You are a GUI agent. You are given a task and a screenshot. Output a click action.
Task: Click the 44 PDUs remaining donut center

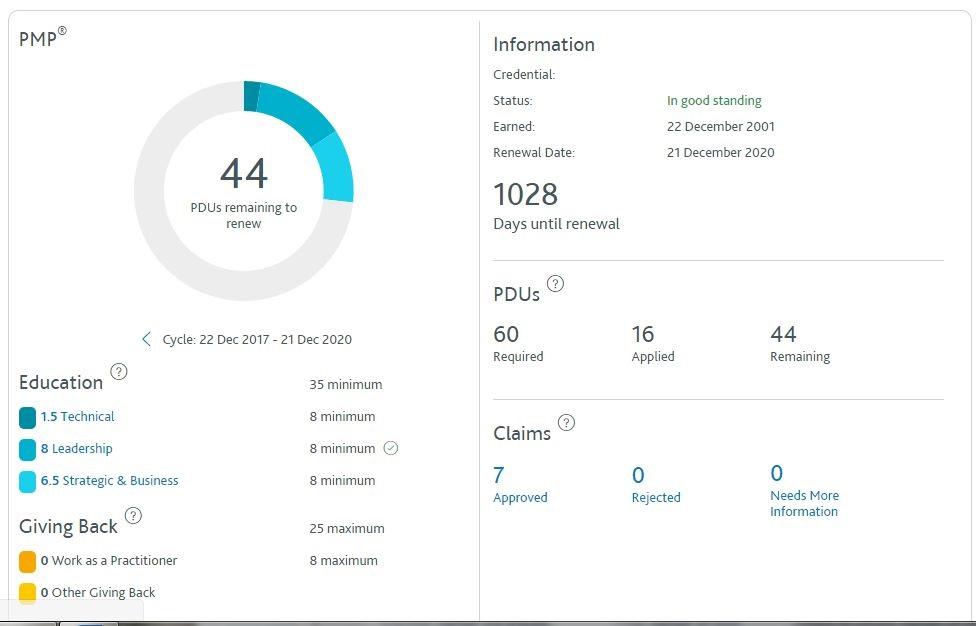(x=243, y=191)
